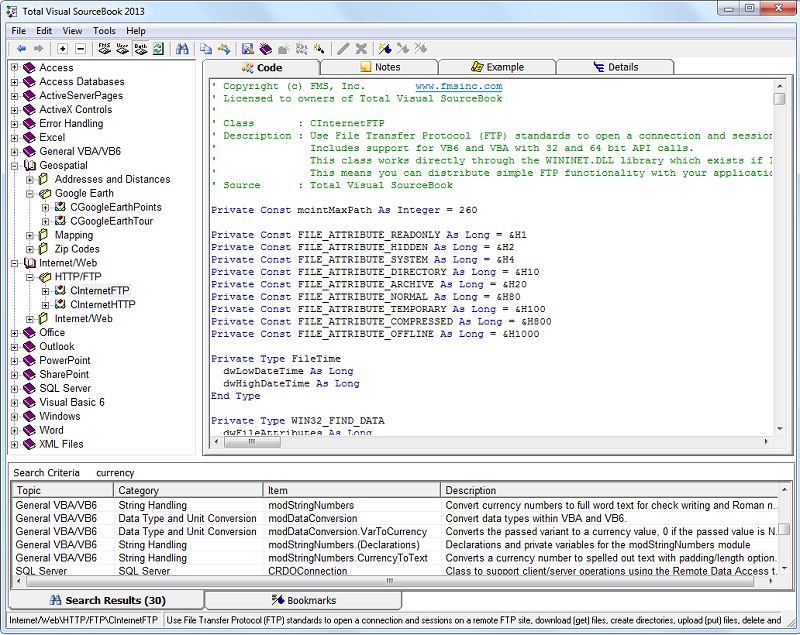Viewport: 800px width, 635px height.
Task: Click the red X delete icon
Action: (x=360, y=47)
